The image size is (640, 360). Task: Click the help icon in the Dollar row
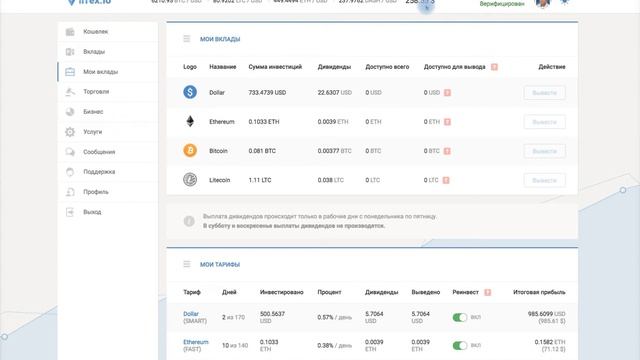point(447,93)
